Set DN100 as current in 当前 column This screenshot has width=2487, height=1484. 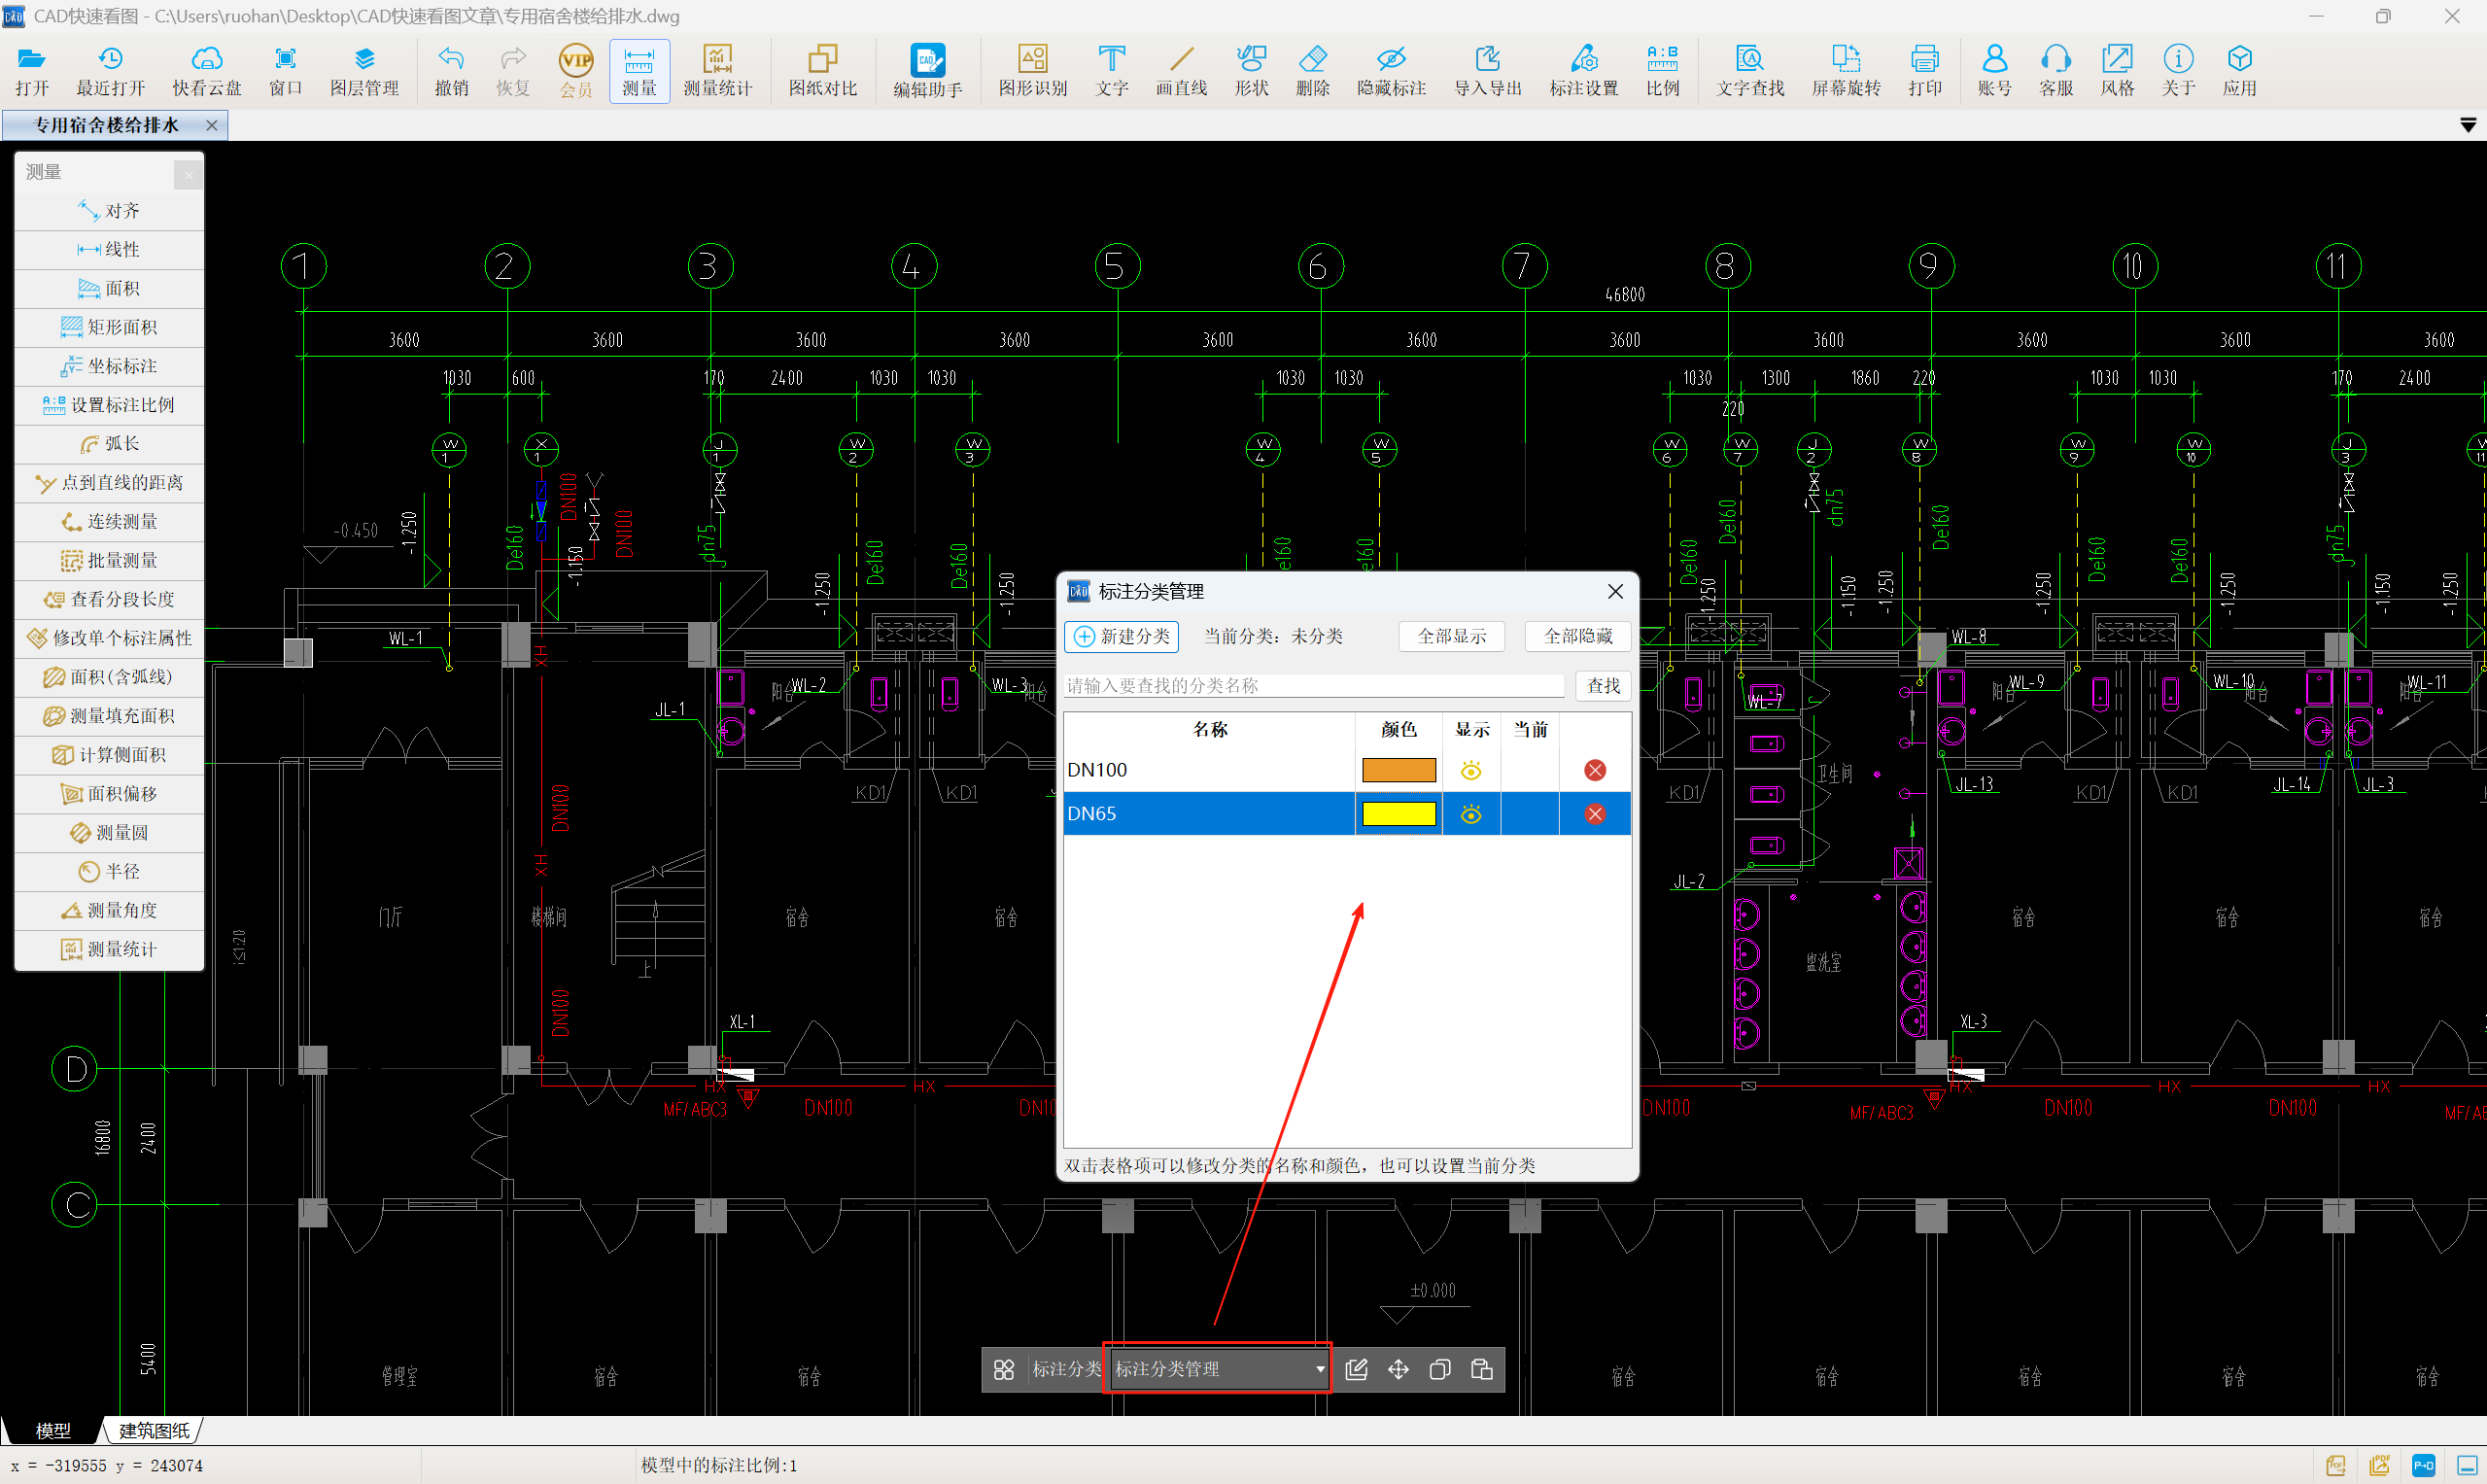(x=1529, y=770)
